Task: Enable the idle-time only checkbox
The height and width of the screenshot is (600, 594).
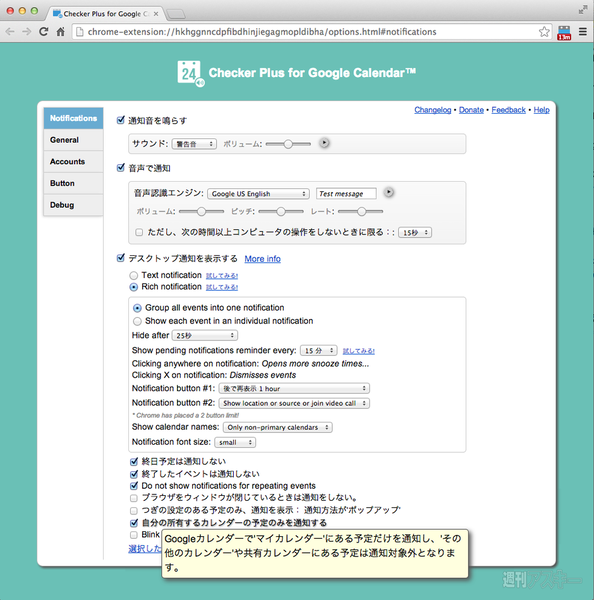Action: 139,232
